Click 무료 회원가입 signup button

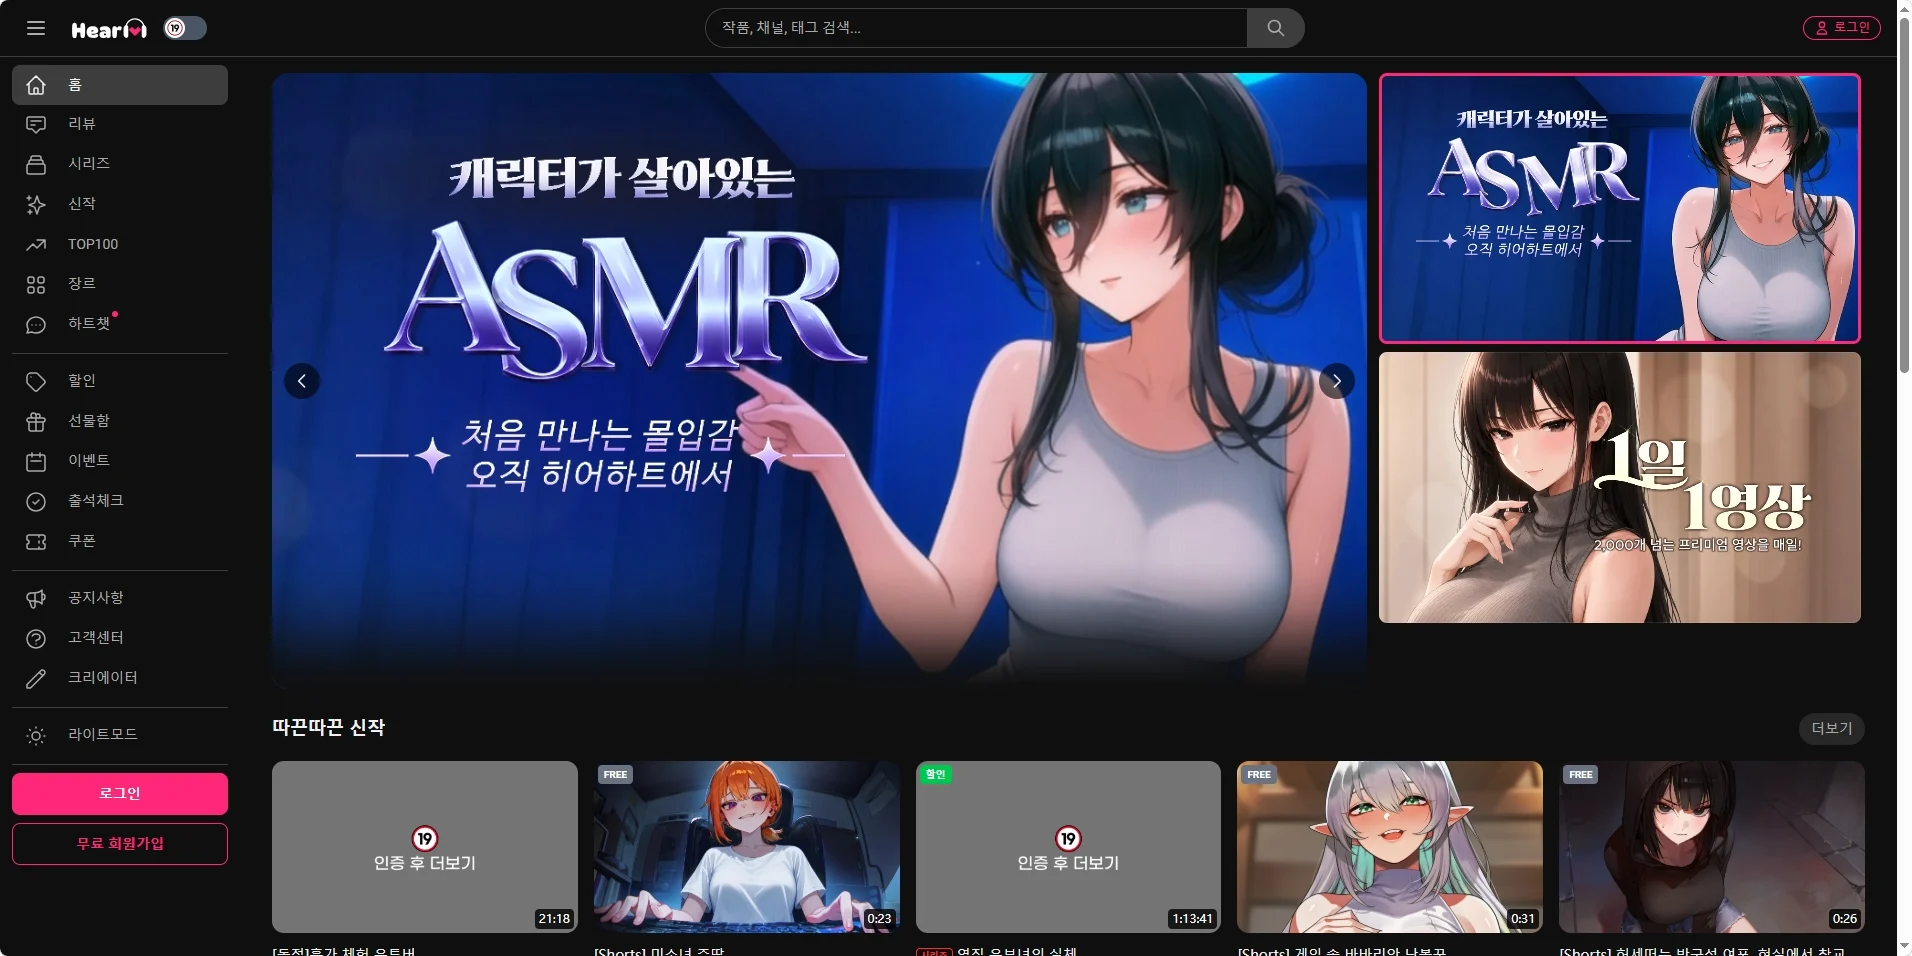pos(120,844)
